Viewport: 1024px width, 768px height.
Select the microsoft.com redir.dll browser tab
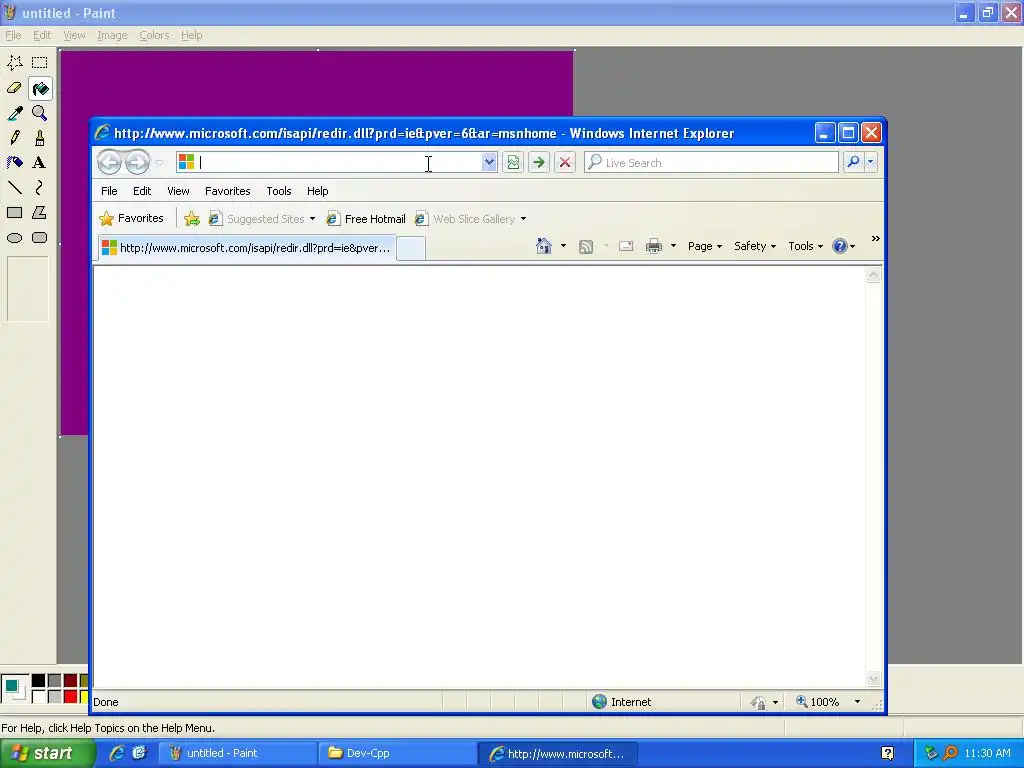247,248
